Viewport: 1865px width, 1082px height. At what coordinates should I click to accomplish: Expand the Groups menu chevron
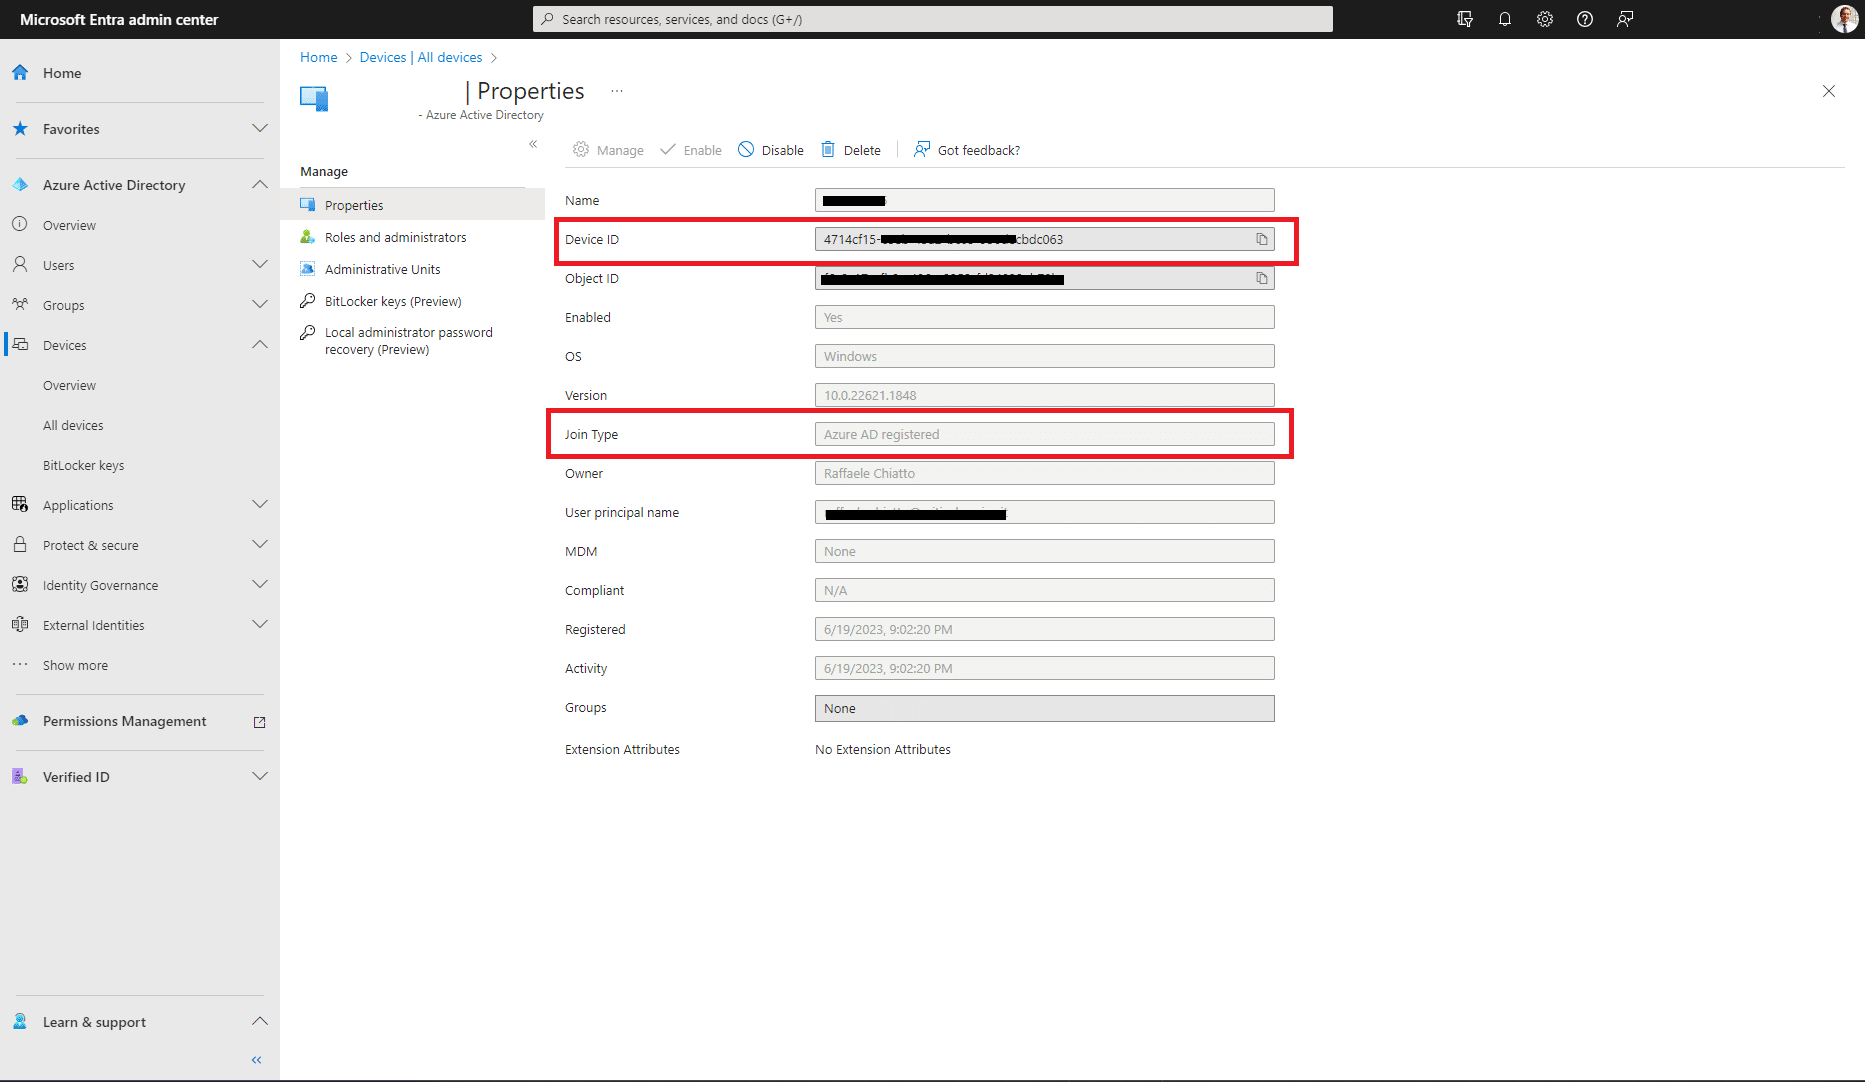pos(260,304)
